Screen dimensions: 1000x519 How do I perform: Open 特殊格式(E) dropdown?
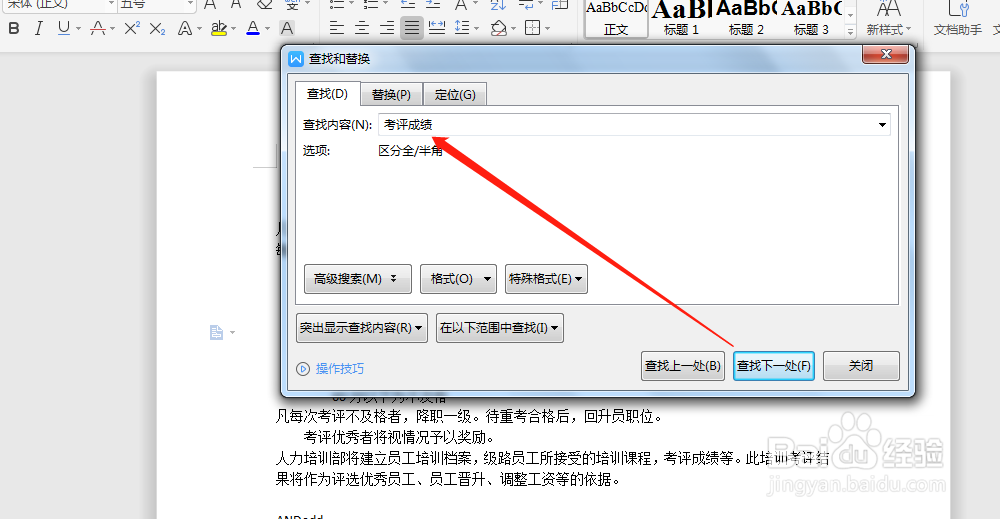point(546,279)
